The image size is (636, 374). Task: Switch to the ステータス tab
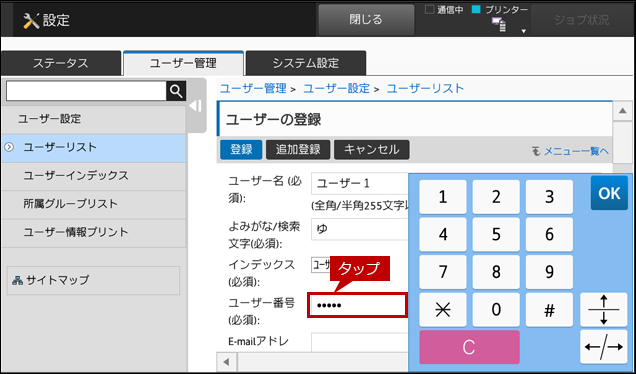click(x=61, y=63)
